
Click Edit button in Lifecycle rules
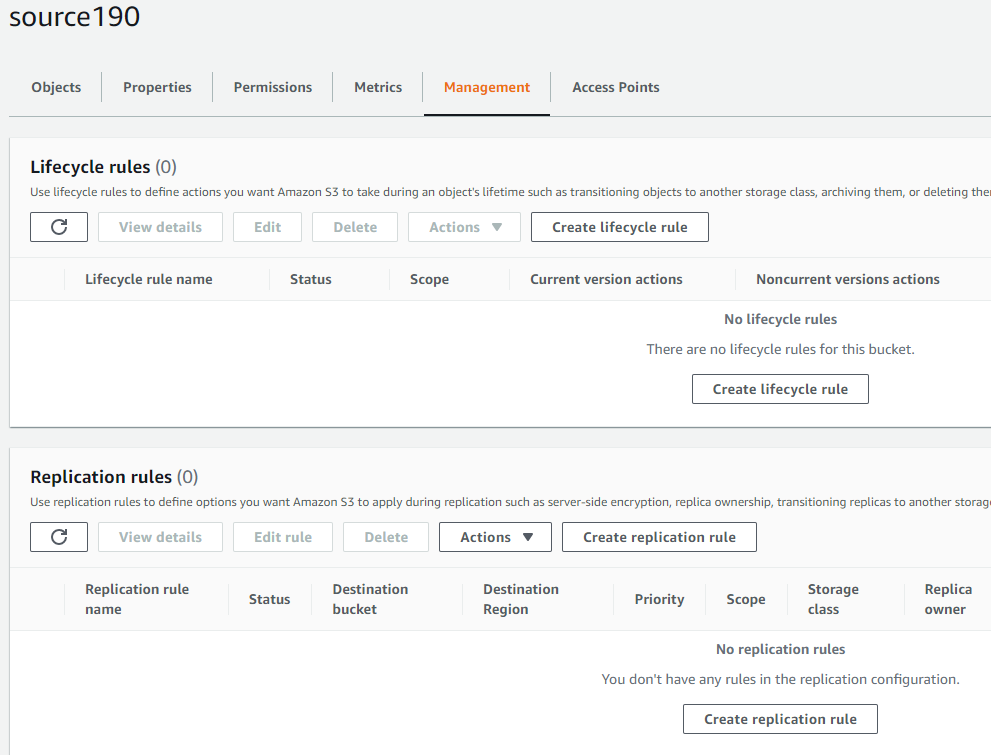point(267,227)
